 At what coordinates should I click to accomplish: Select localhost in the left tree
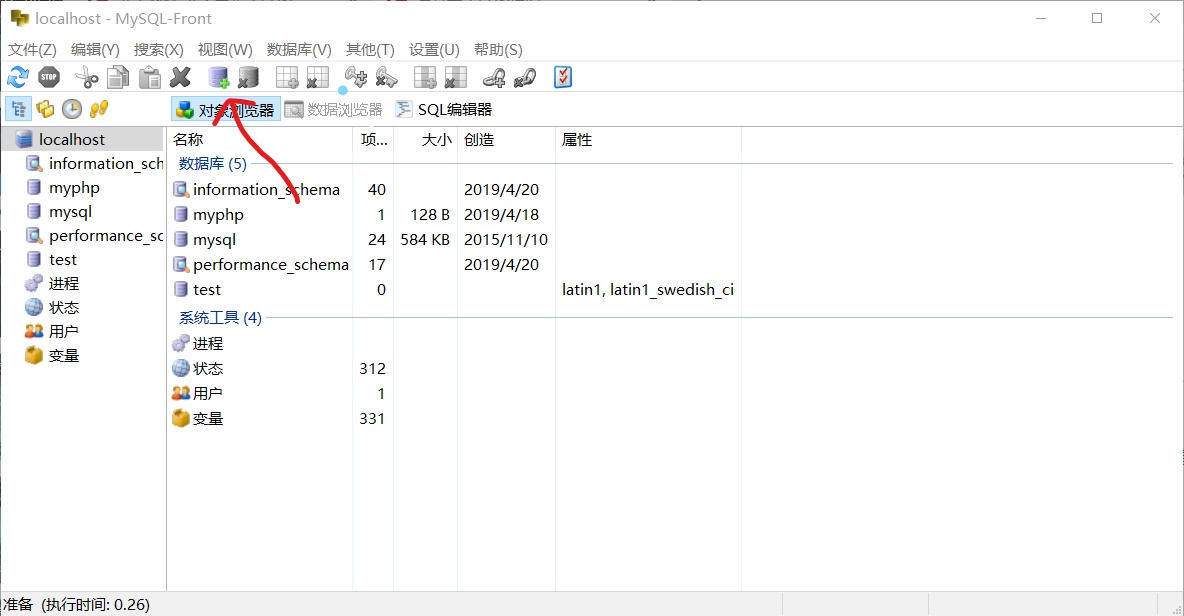click(x=72, y=140)
